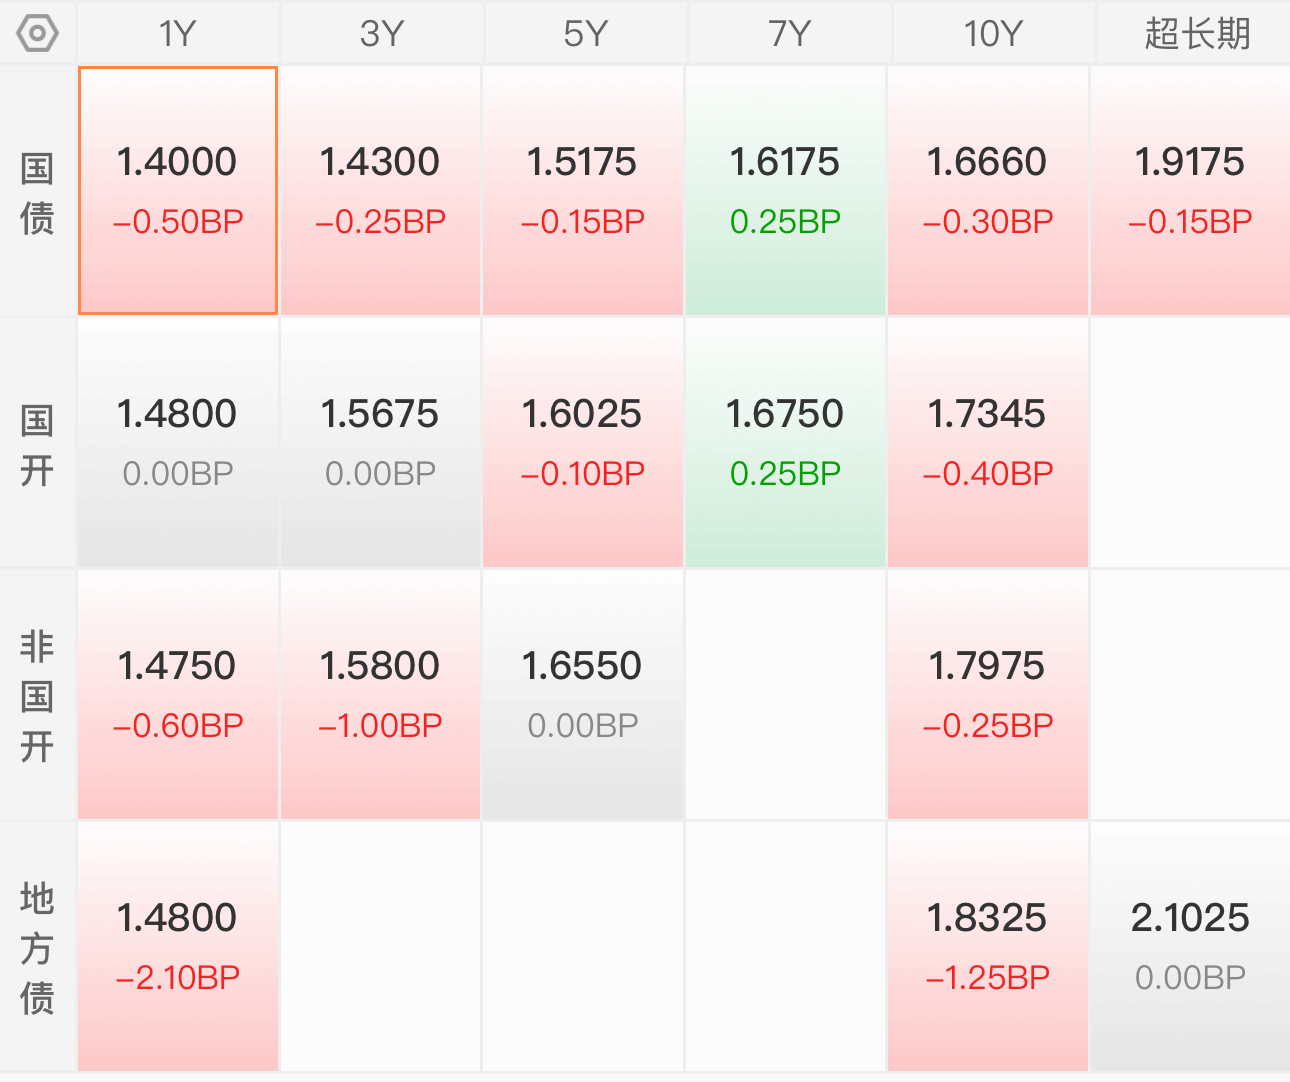Screen dimensions: 1290x1082
Task: Select the 1Y column header
Action: (x=178, y=34)
